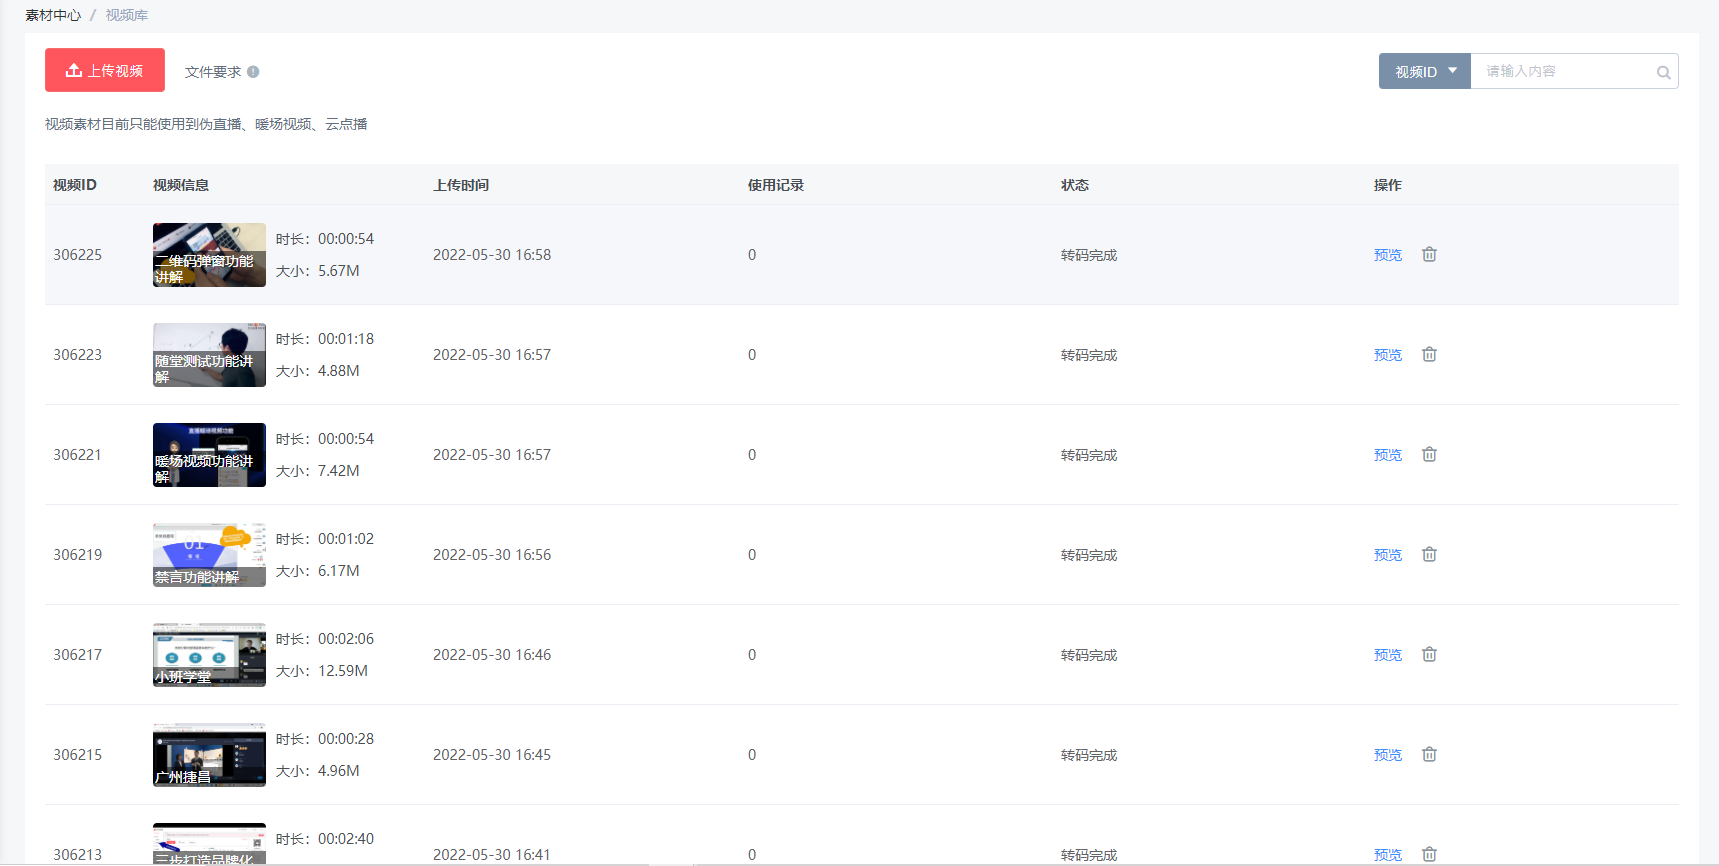
Task: Click the 上传视频 upload button
Action: [x=105, y=70]
